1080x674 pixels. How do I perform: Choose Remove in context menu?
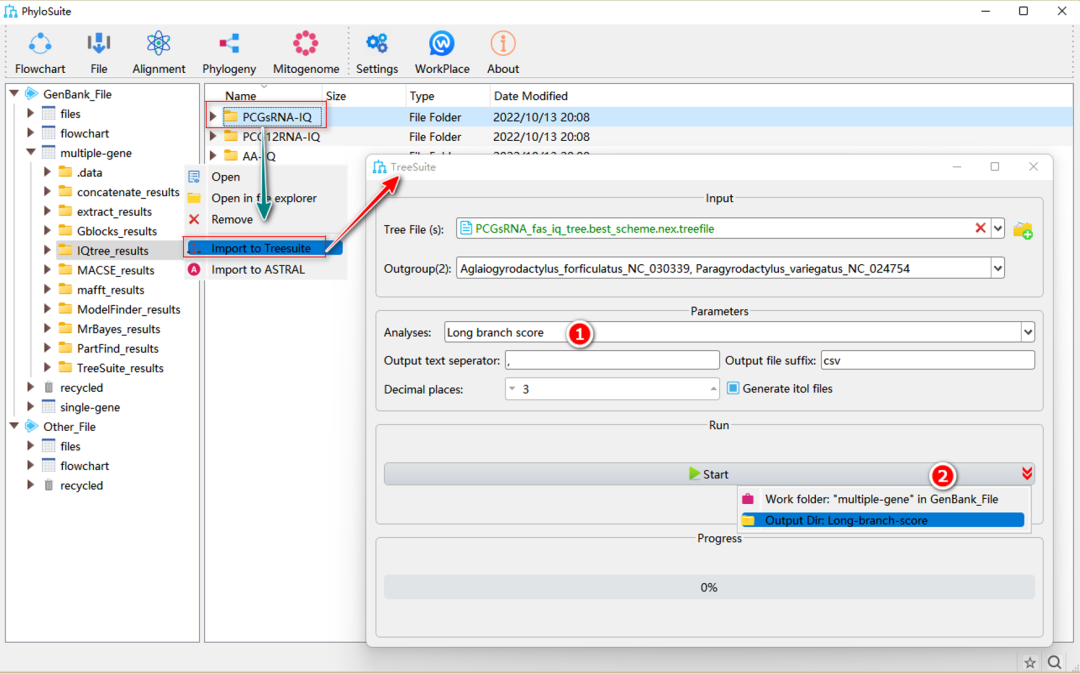231,220
